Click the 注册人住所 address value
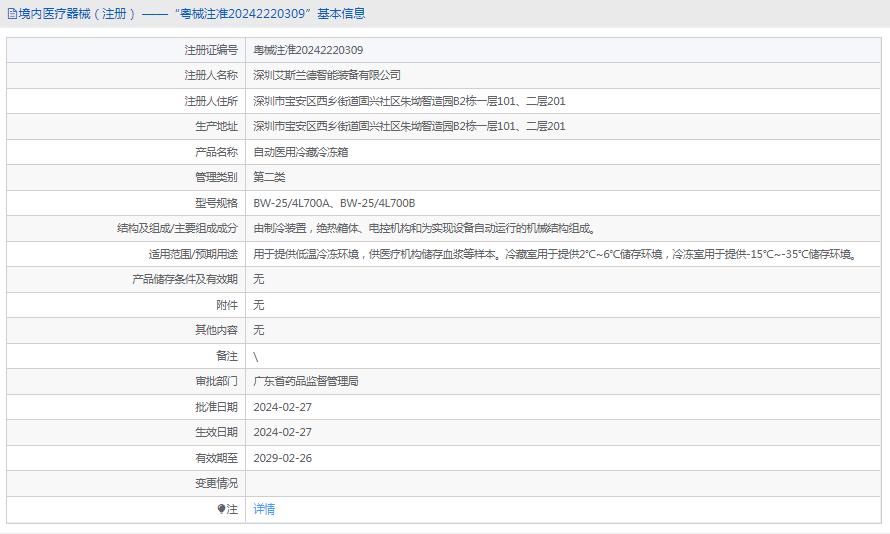The height and width of the screenshot is (534, 890). coord(409,102)
